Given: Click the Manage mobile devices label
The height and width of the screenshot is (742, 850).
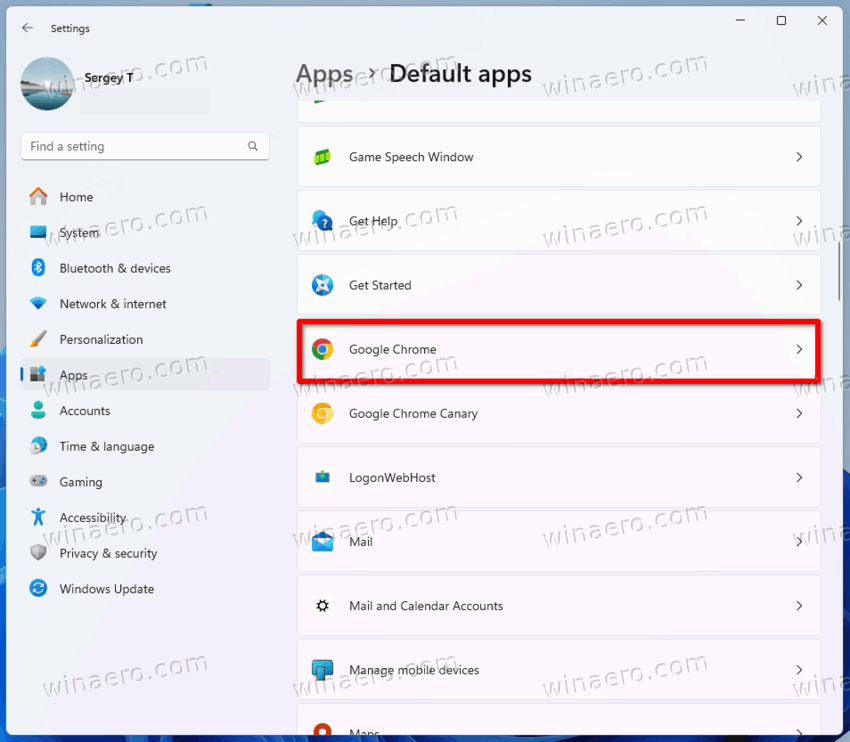Looking at the screenshot, I should (414, 670).
